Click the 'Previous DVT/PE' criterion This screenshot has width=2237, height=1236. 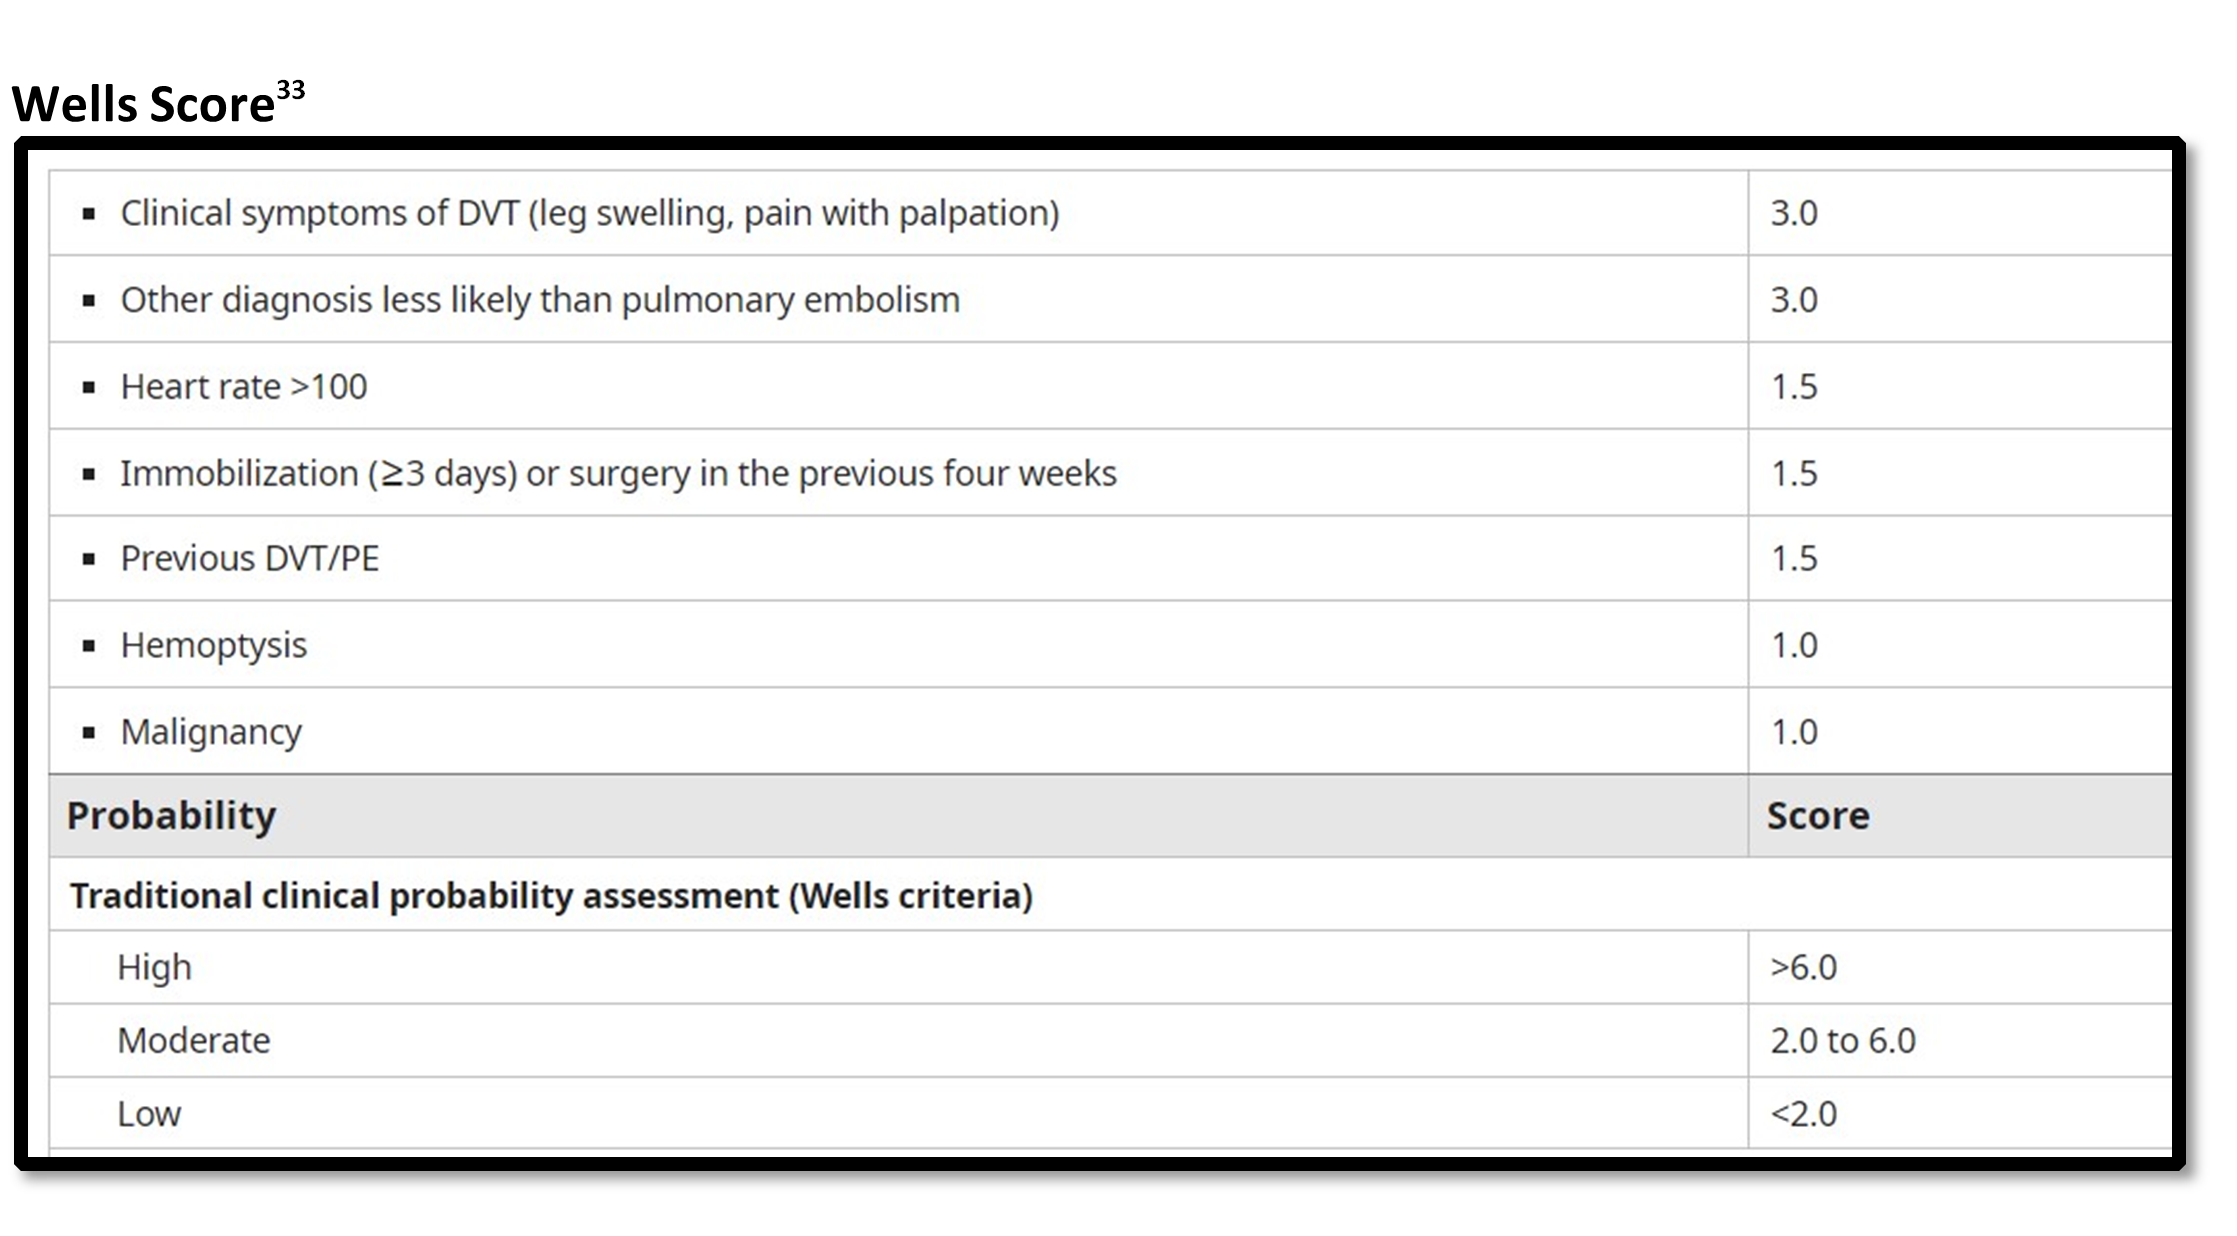pos(250,558)
